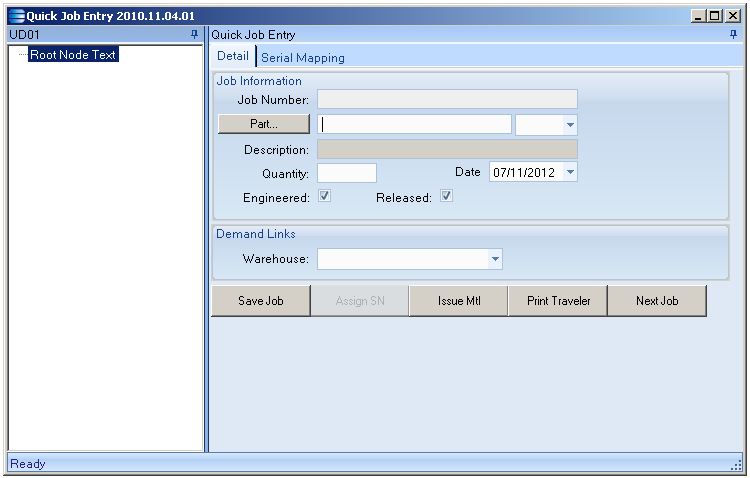Open the dropdown next to Part field
Viewport: 750px width, 478px height.
[x=570, y=124]
